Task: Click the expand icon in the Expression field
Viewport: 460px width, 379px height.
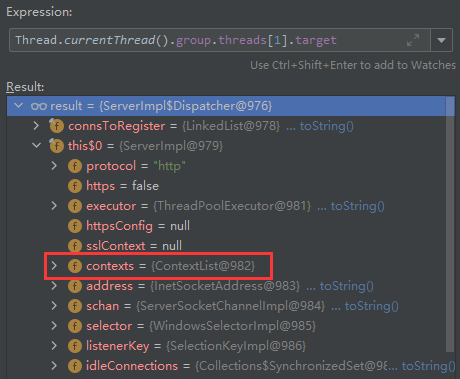Action: pos(413,40)
